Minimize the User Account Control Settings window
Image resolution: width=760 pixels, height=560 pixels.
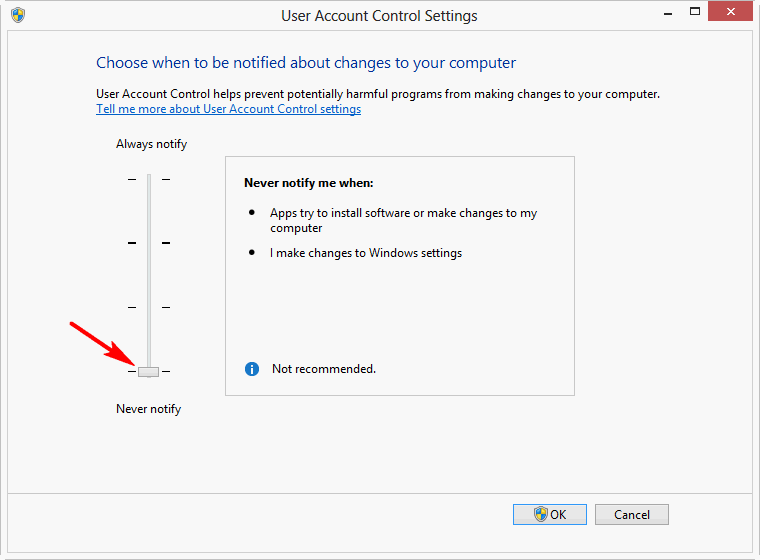click(x=668, y=14)
